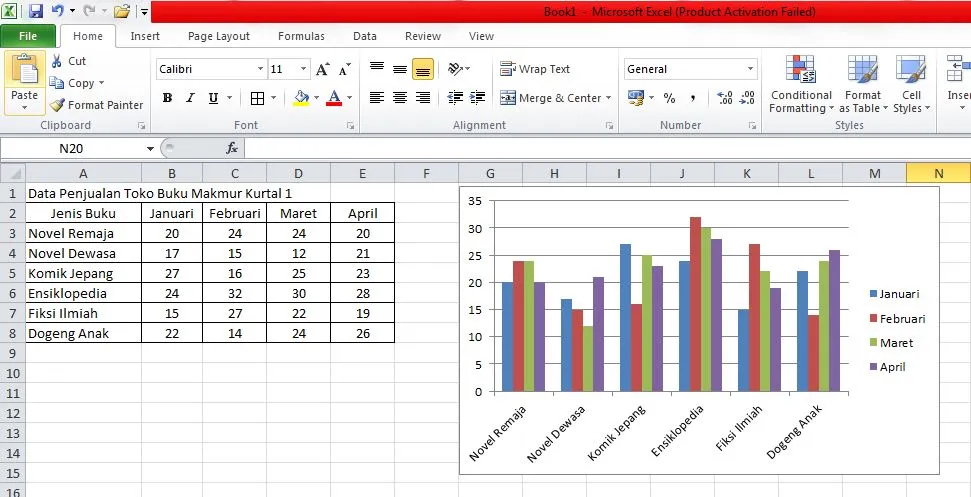Click Wrap Text button
Image resolution: width=971 pixels, height=497 pixels.
[535, 69]
